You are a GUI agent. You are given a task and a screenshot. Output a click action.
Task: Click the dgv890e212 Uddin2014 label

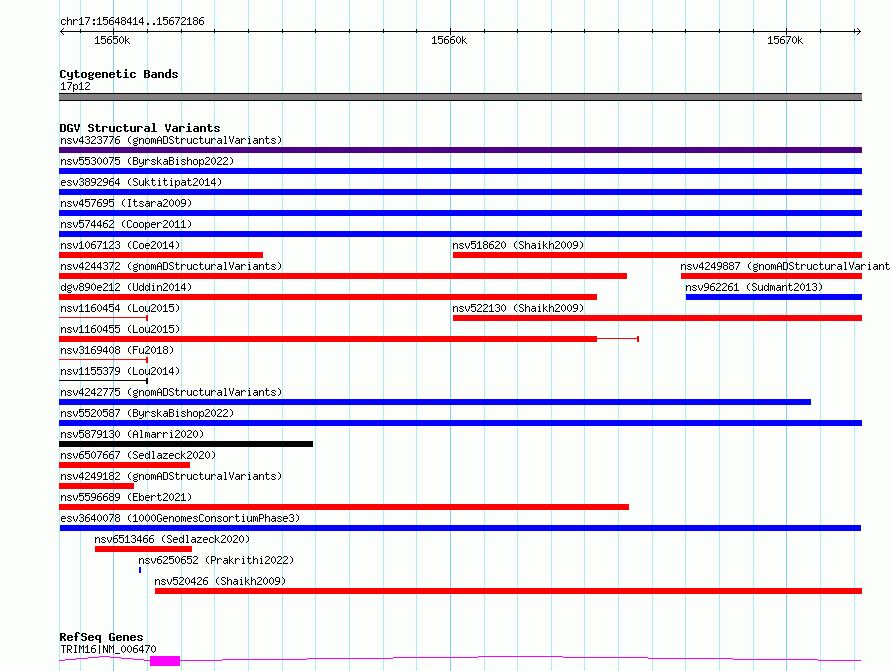[126, 287]
